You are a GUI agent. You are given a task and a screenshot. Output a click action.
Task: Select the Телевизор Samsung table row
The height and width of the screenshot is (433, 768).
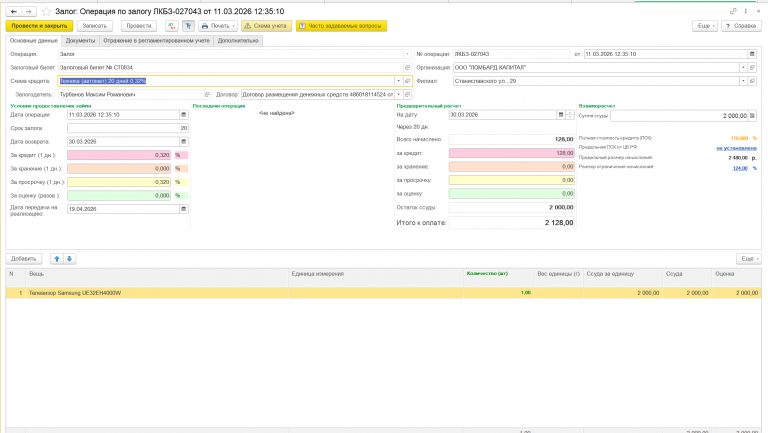point(384,293)
